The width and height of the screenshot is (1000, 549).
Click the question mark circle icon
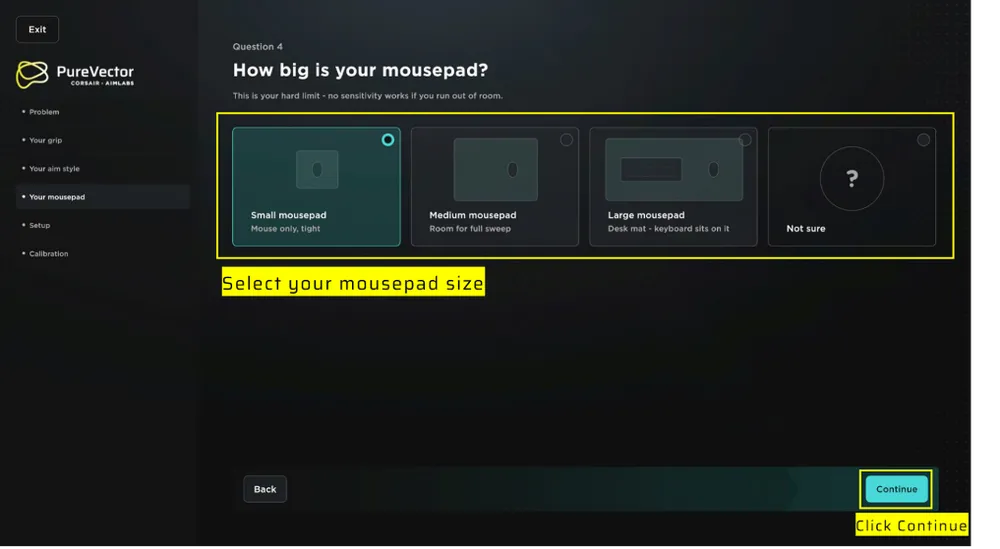852,179
